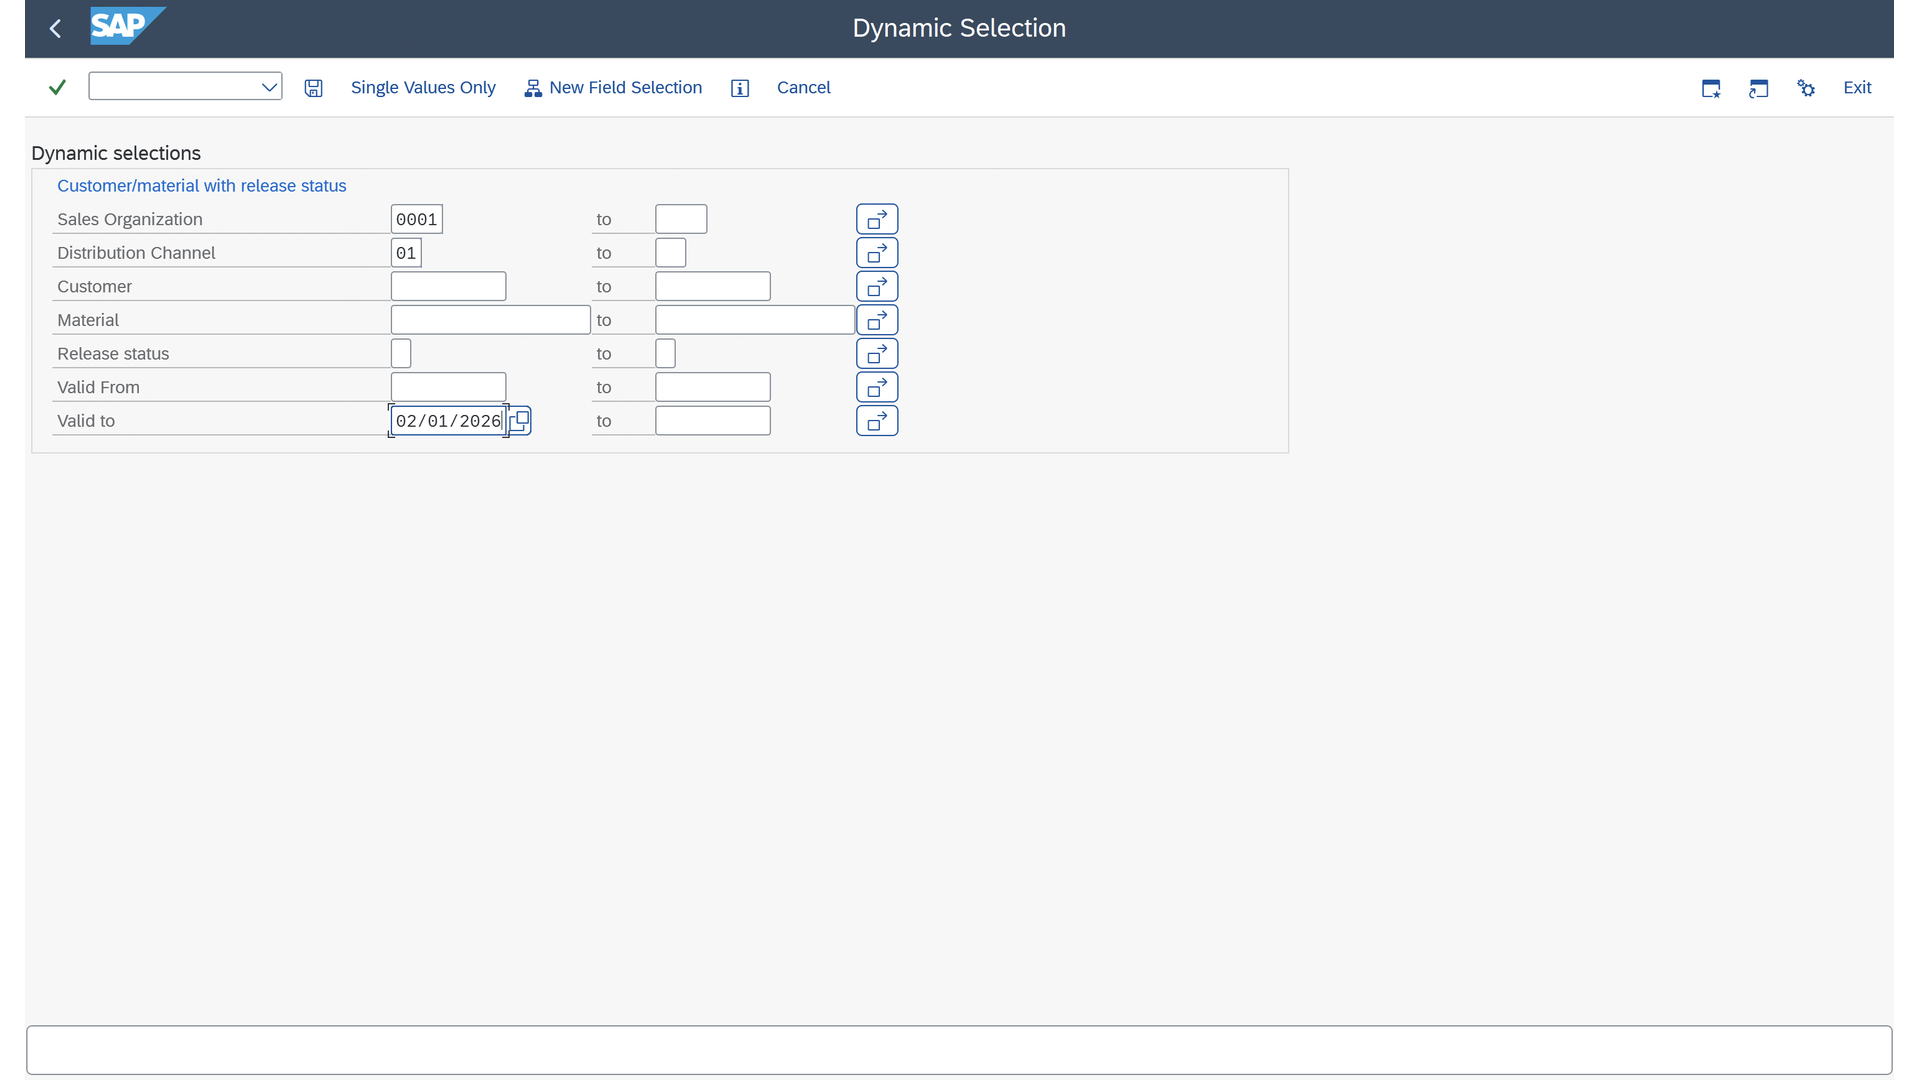The width and height of the screenshot is (1920, 1080).
Task: Click the information icon in toolbar
Action: coord(740,88)
